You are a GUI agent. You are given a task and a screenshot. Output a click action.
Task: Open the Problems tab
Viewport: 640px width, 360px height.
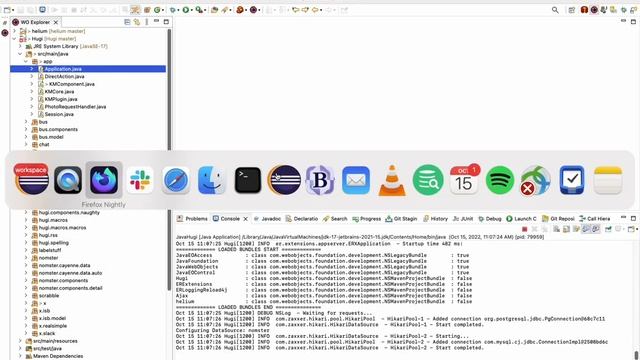192,219
